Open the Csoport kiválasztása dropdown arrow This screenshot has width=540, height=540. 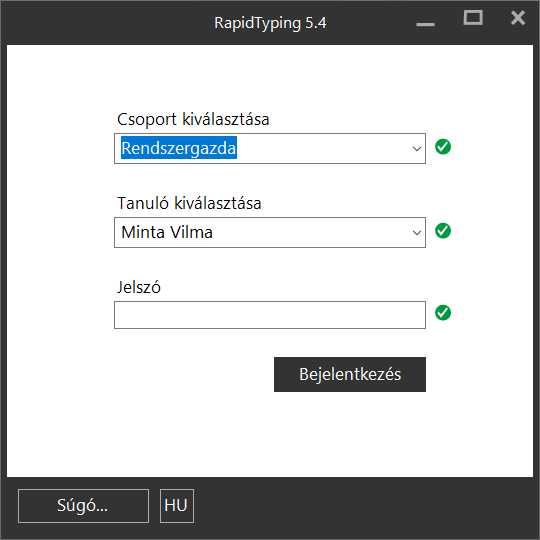coord(417,149)
